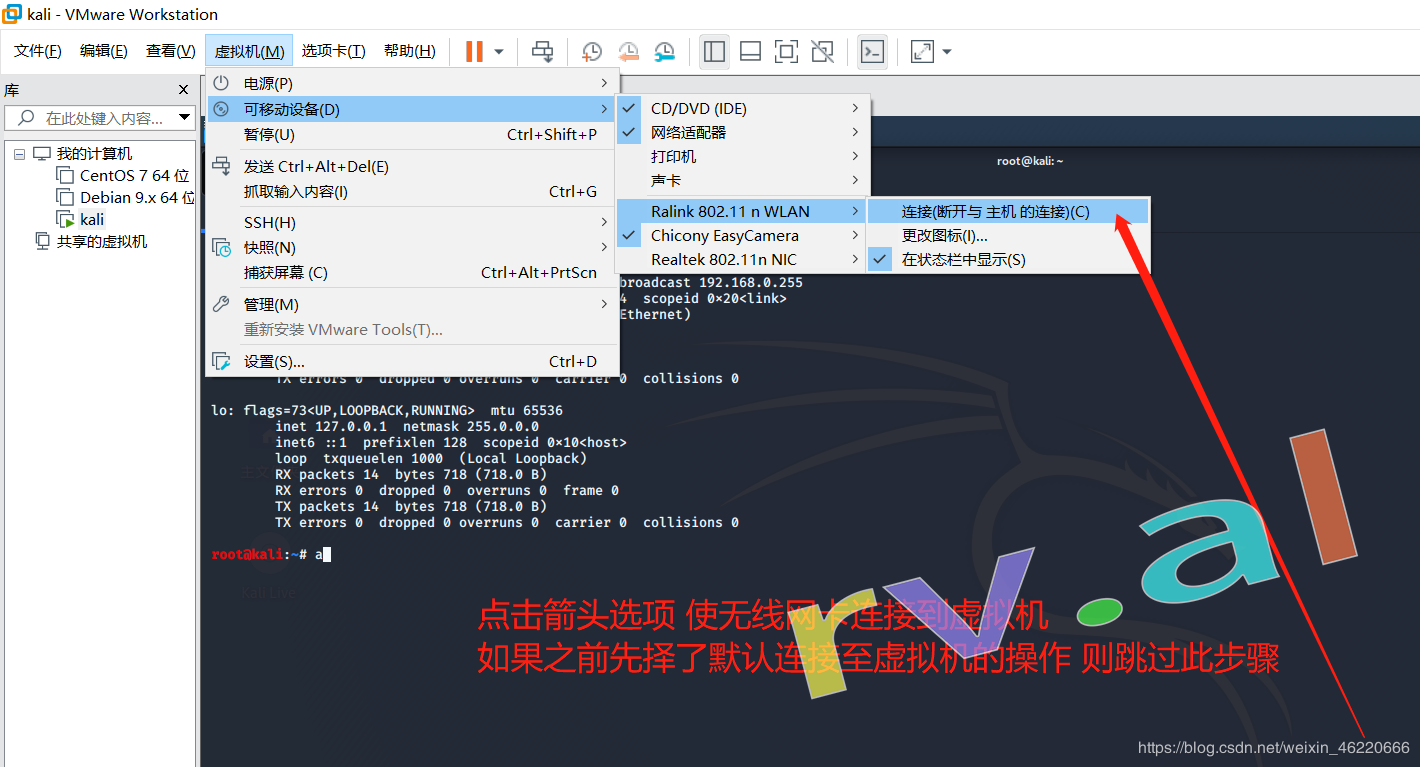Viewport: 1420px width, 767px height.
Task: Click the full screen mode icon
Action: point(786,51)
